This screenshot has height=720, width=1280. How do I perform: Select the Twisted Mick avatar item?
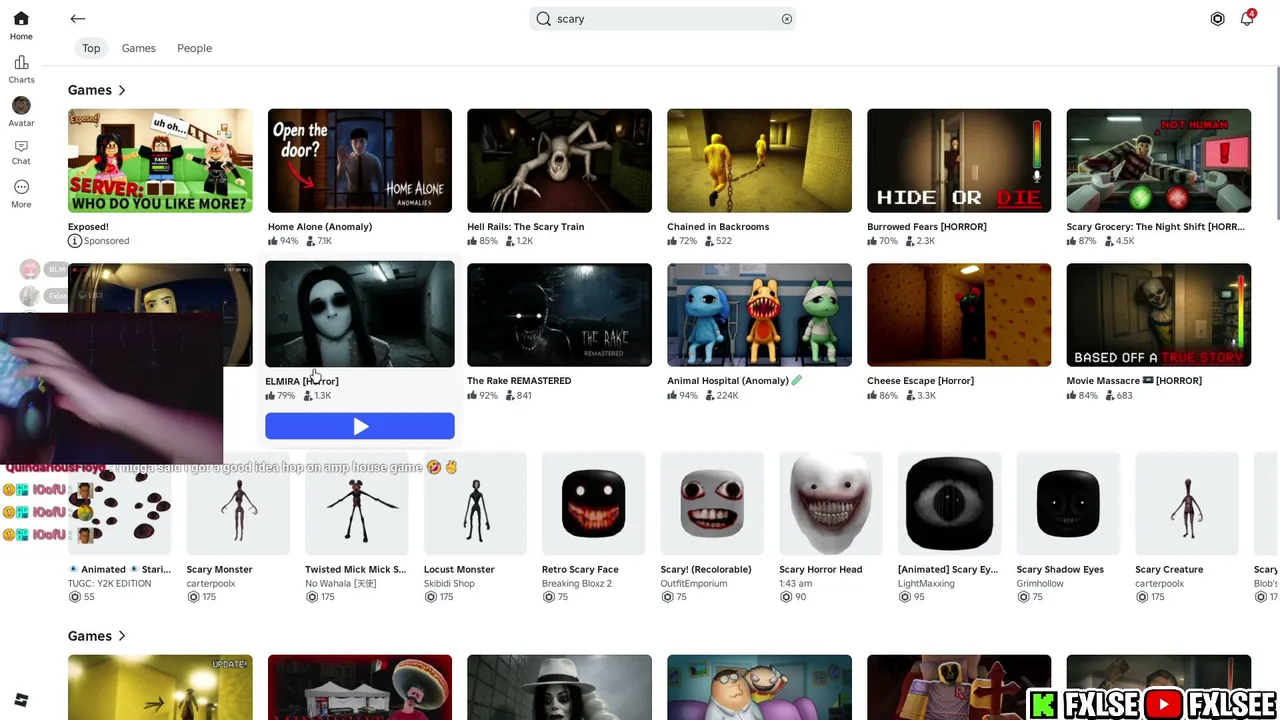coord(356,503)
